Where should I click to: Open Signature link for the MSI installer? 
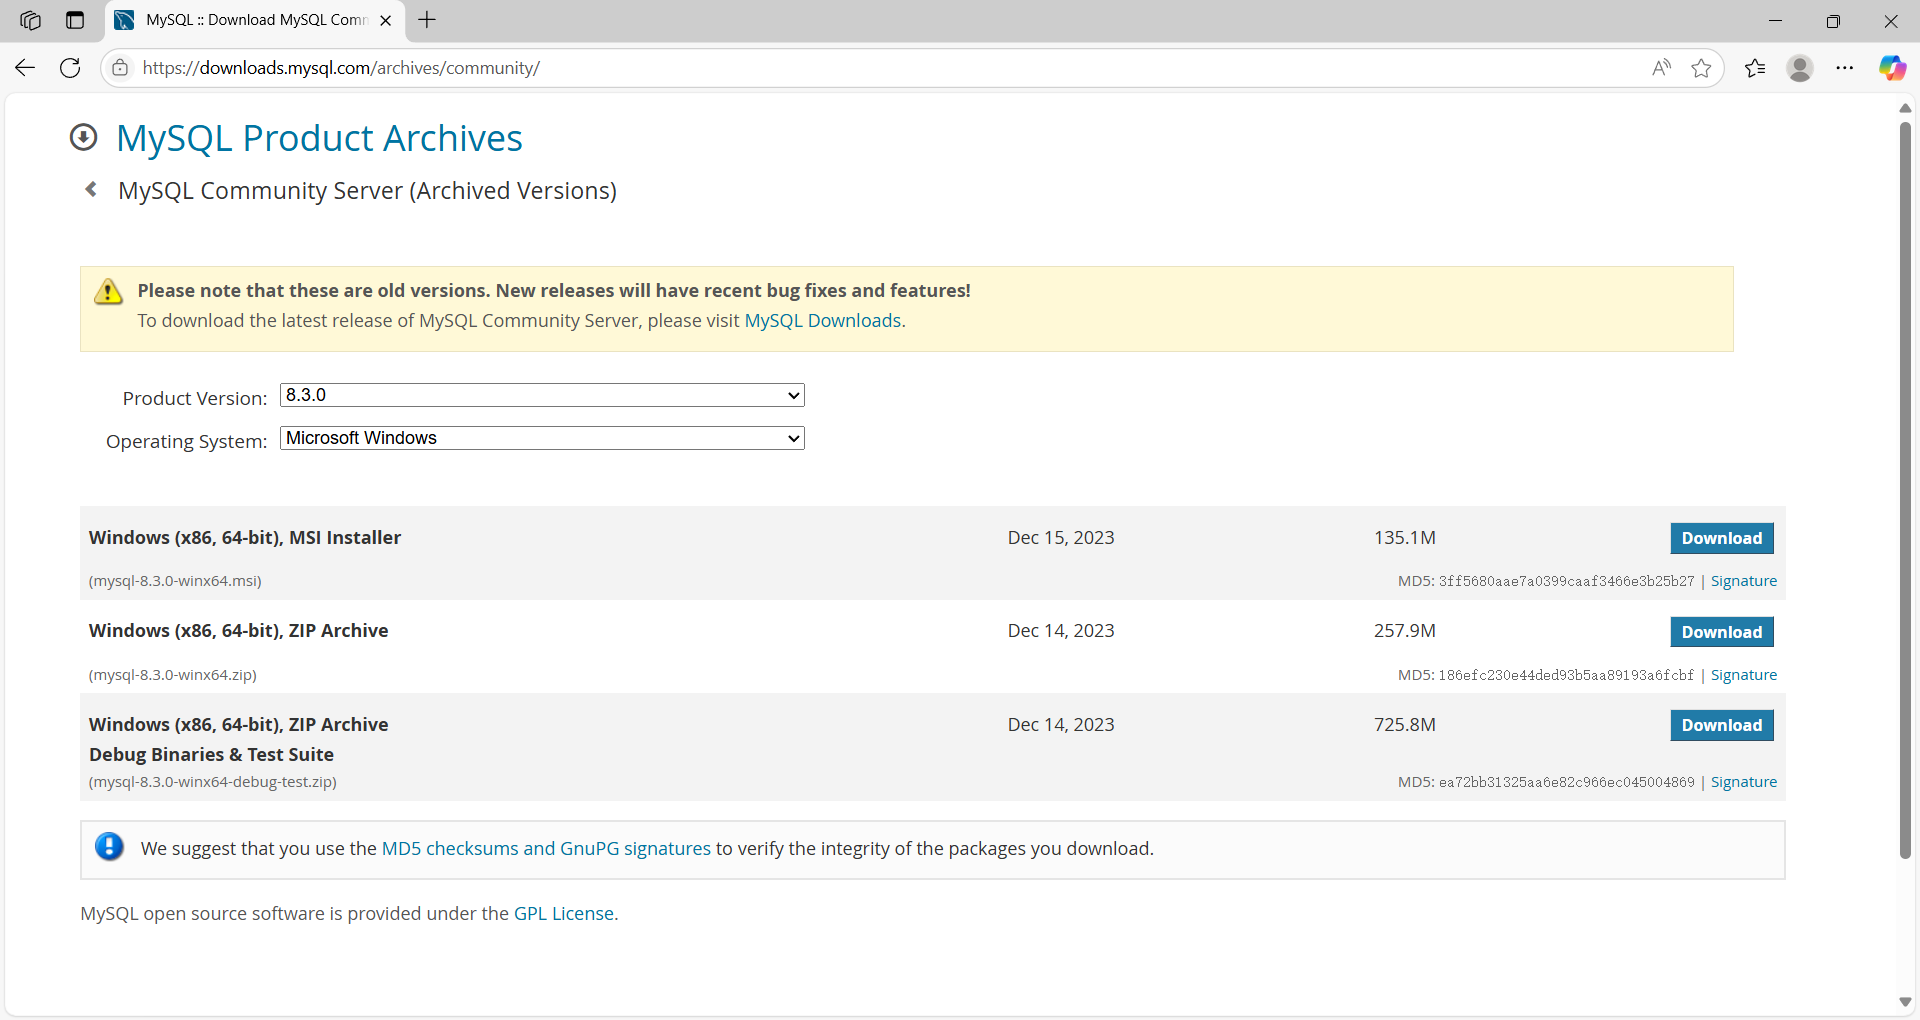pos(1744,581)
